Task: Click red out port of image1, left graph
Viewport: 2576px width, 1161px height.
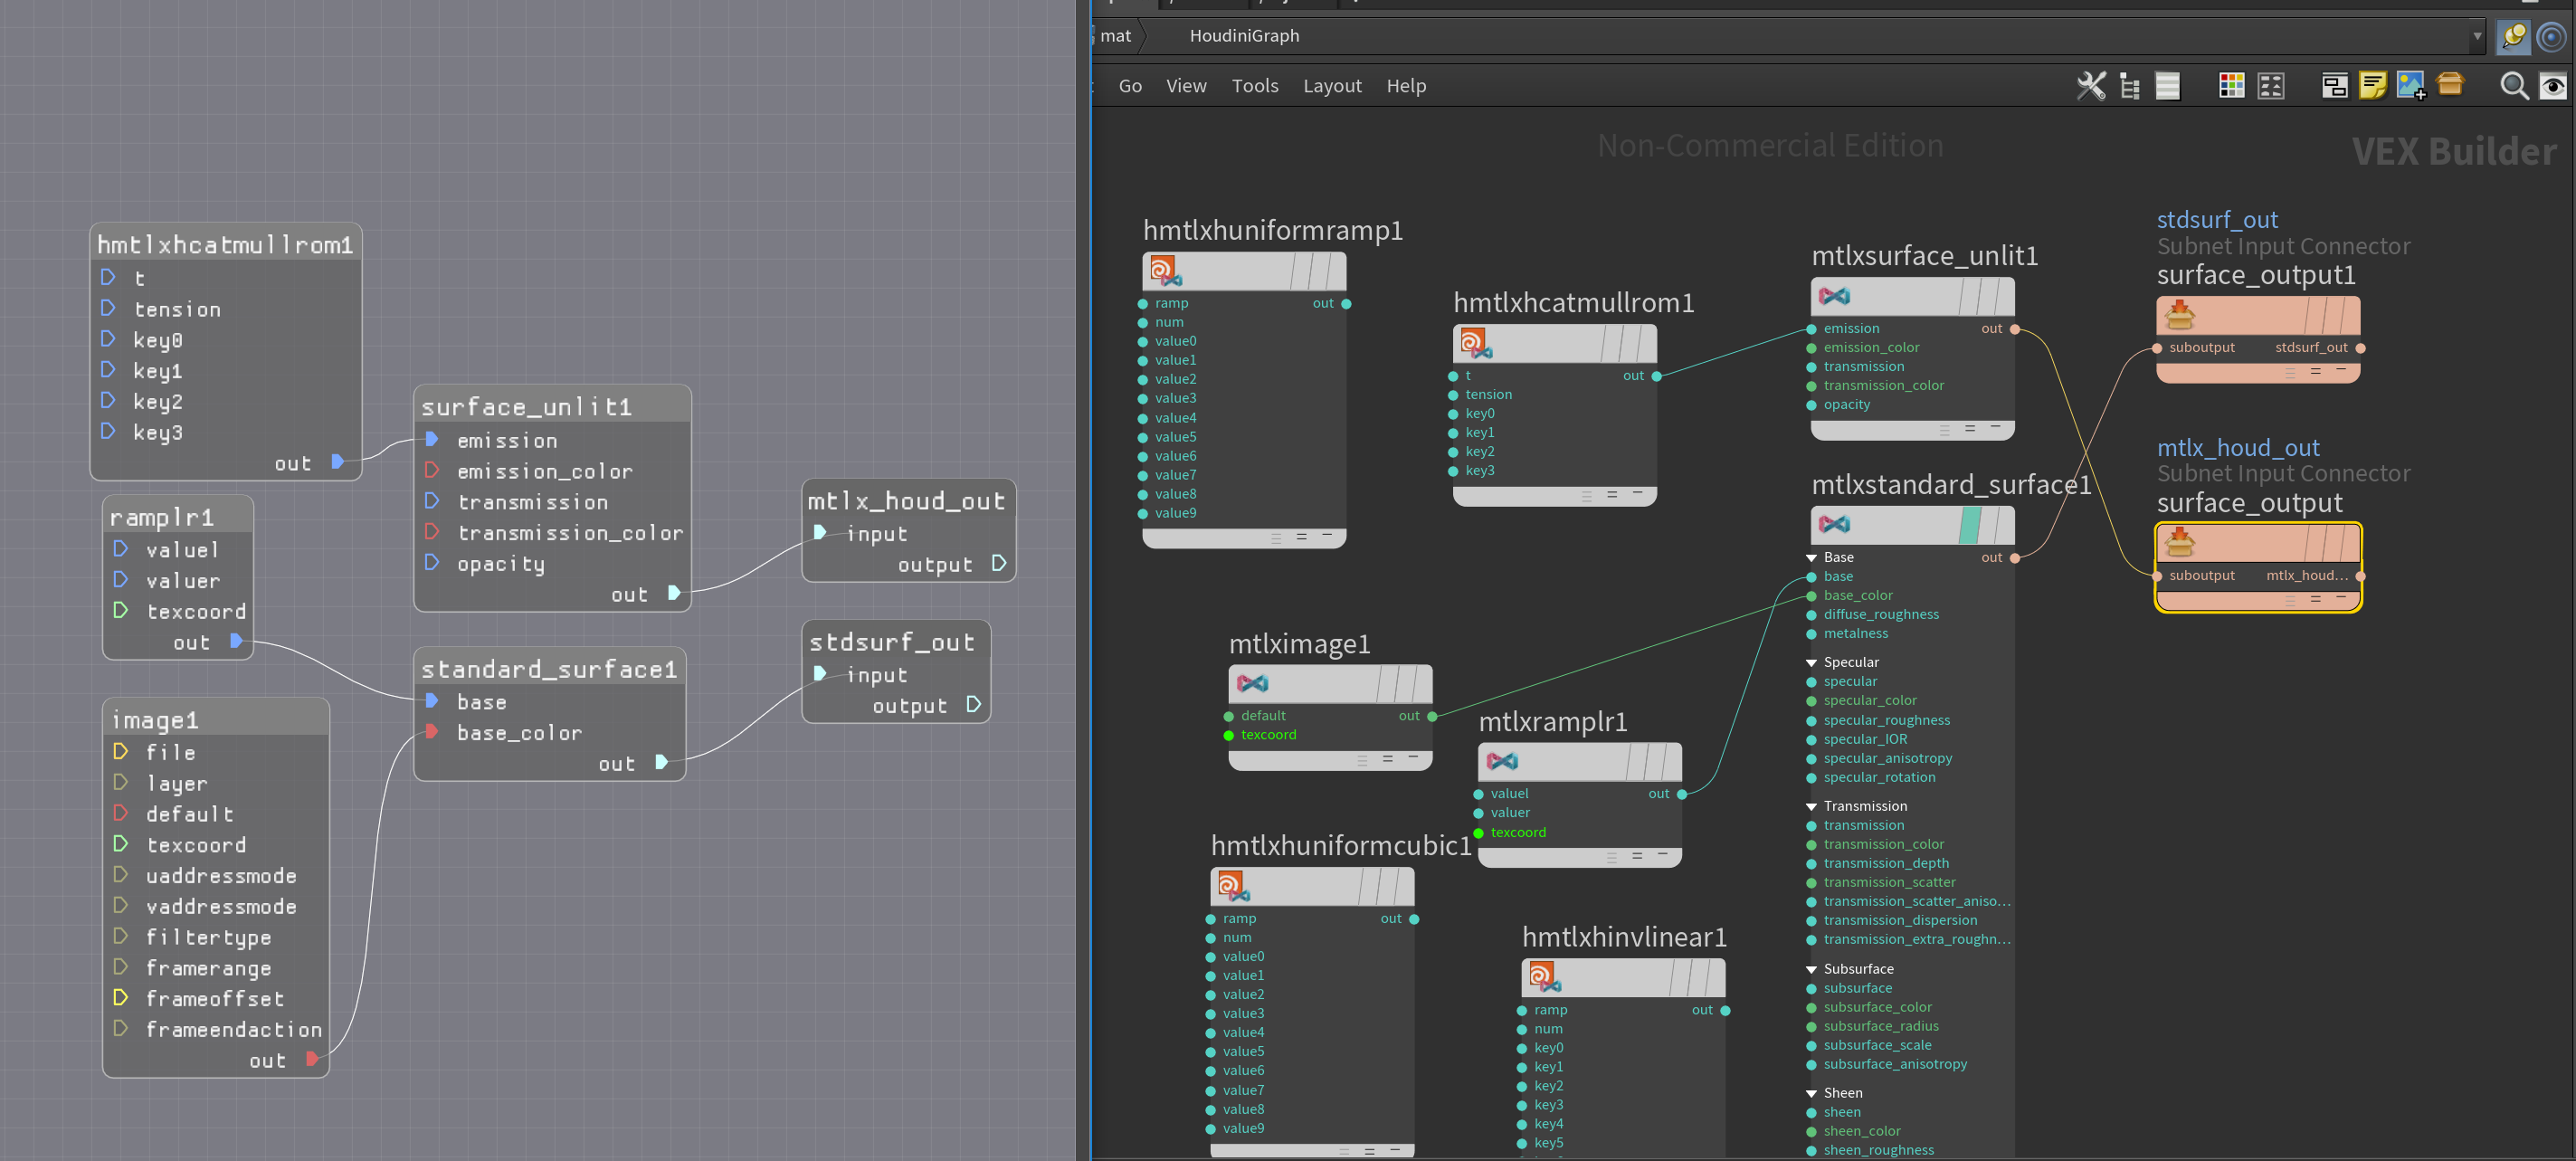Action: [x=312, y=1058]
